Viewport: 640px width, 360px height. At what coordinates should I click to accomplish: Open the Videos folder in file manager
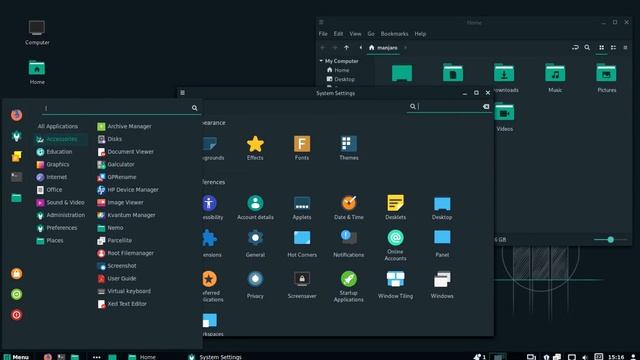point(504,117)
